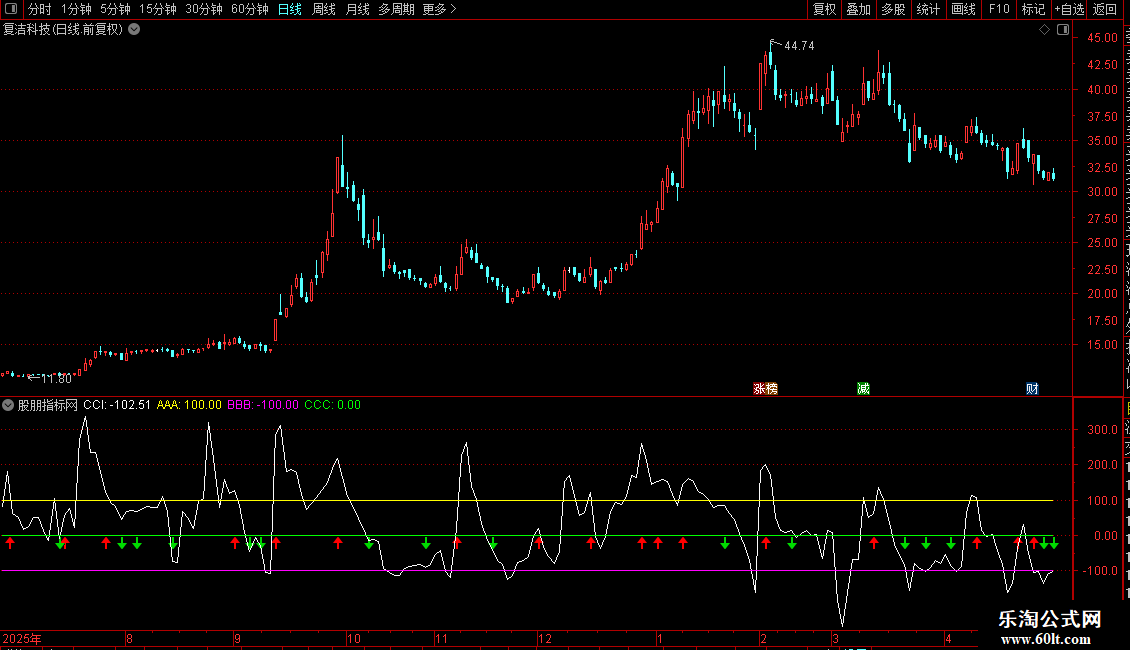
Task: Click the 2025年 label on time axis
Action: [x=22, y=638]
